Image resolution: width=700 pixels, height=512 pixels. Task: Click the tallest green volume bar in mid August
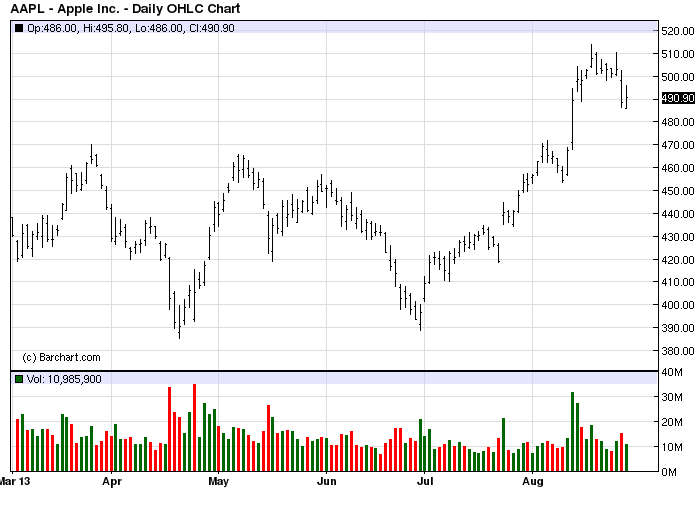tap(573, 432)
